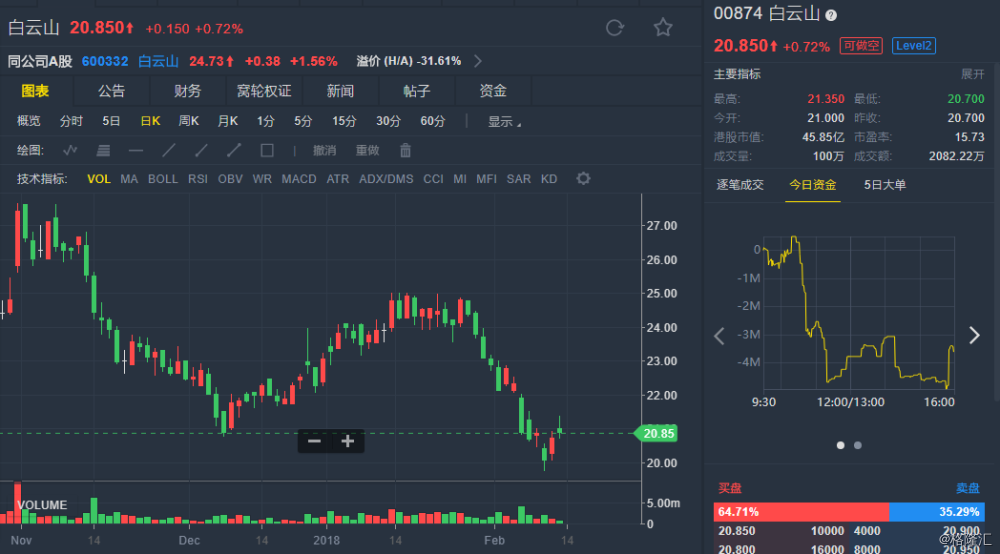Toggle the MA indicator
This screenshot has height=554, width=1000.
coord(129,179)
